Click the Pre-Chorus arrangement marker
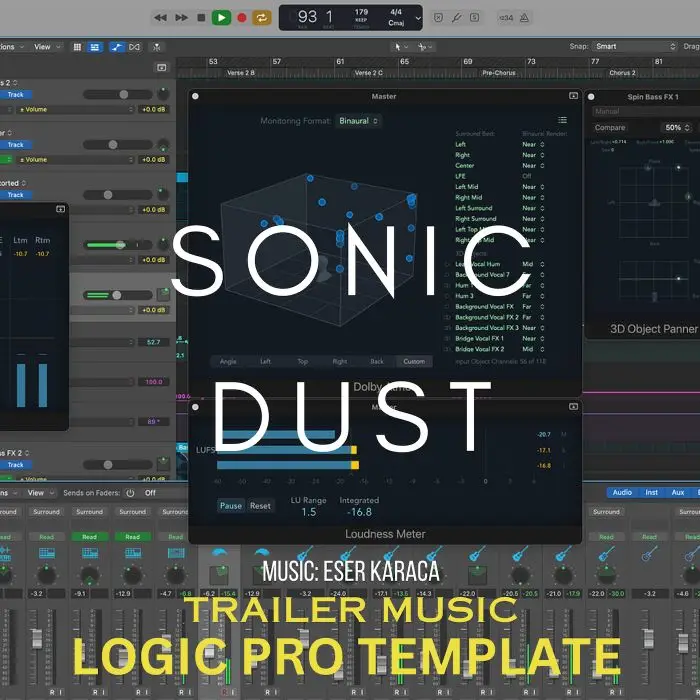 click(x=499, y=73)
